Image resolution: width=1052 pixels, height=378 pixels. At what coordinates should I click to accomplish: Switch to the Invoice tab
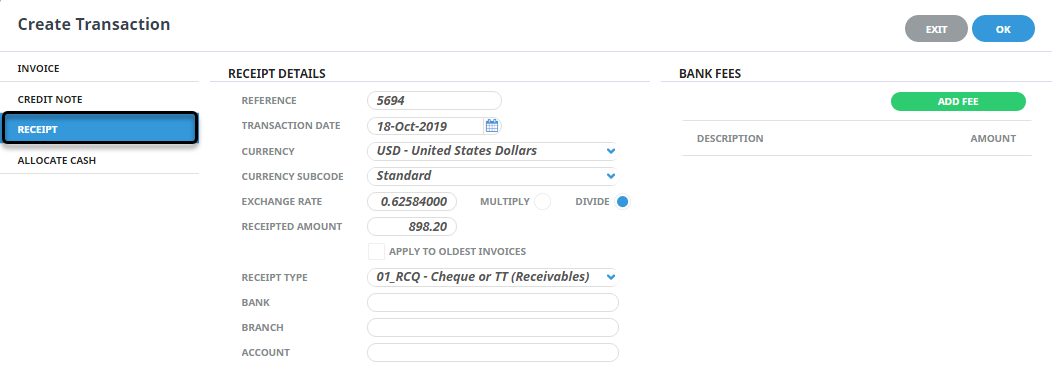pos(99,68)
